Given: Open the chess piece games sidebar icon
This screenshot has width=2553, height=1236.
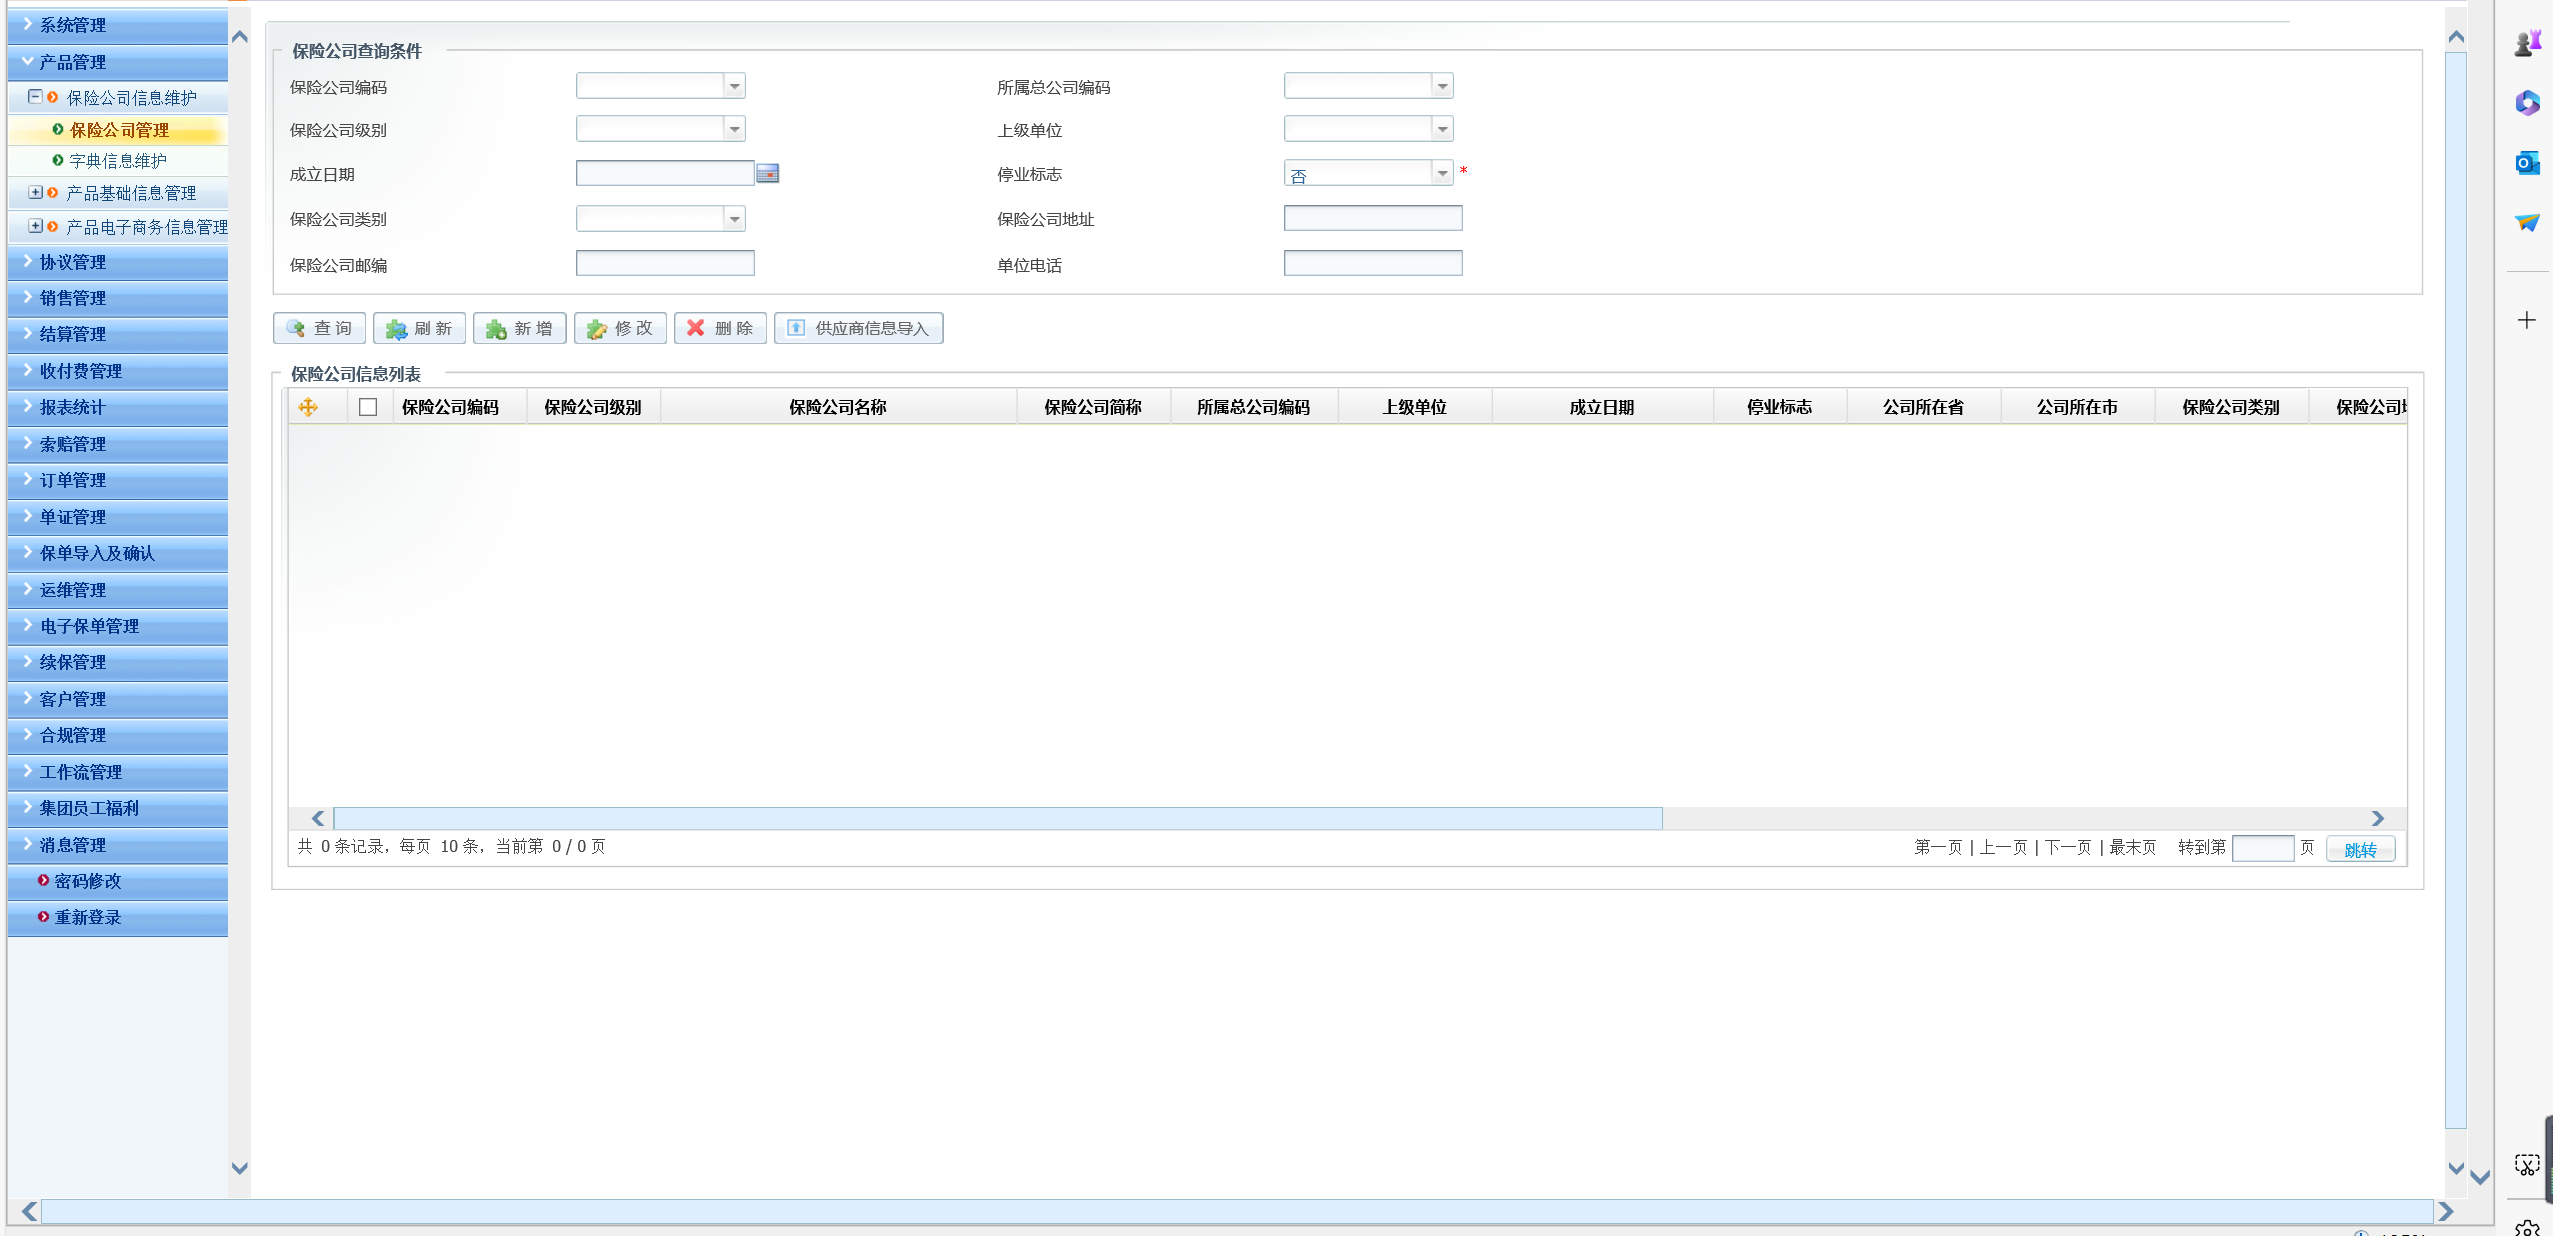Looking at the screenshot, I should [x=2527, y=42].
